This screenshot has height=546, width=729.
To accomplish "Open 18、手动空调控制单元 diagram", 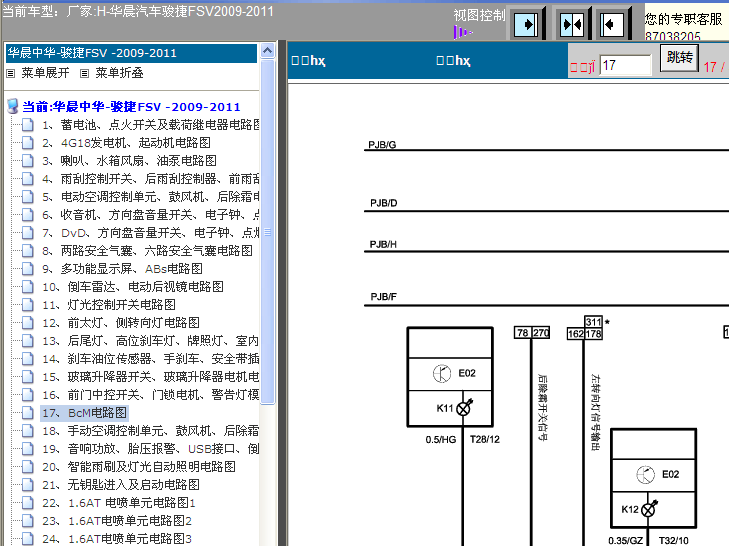I will click(151, 431).
